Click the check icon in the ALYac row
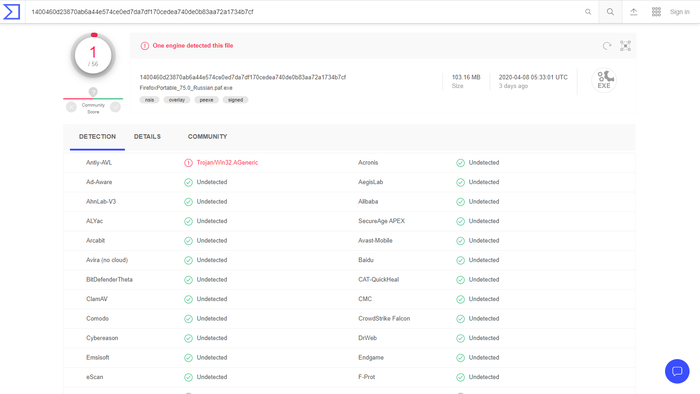 tap(188, 221)
